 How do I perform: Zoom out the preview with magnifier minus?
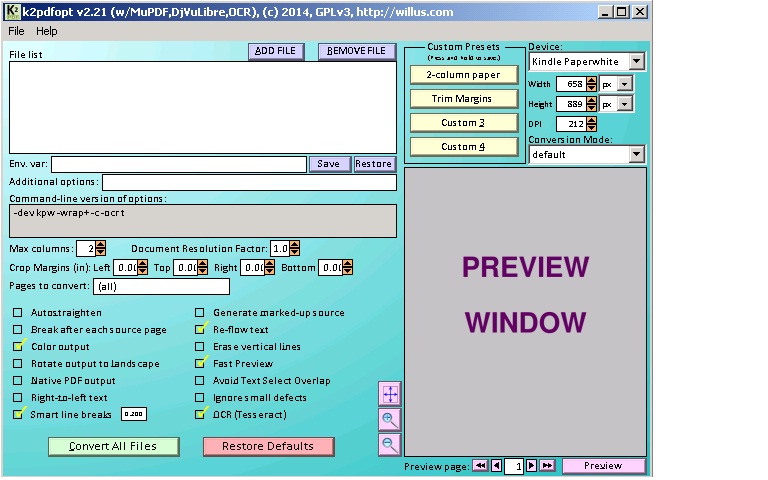(x=390, y=445)
